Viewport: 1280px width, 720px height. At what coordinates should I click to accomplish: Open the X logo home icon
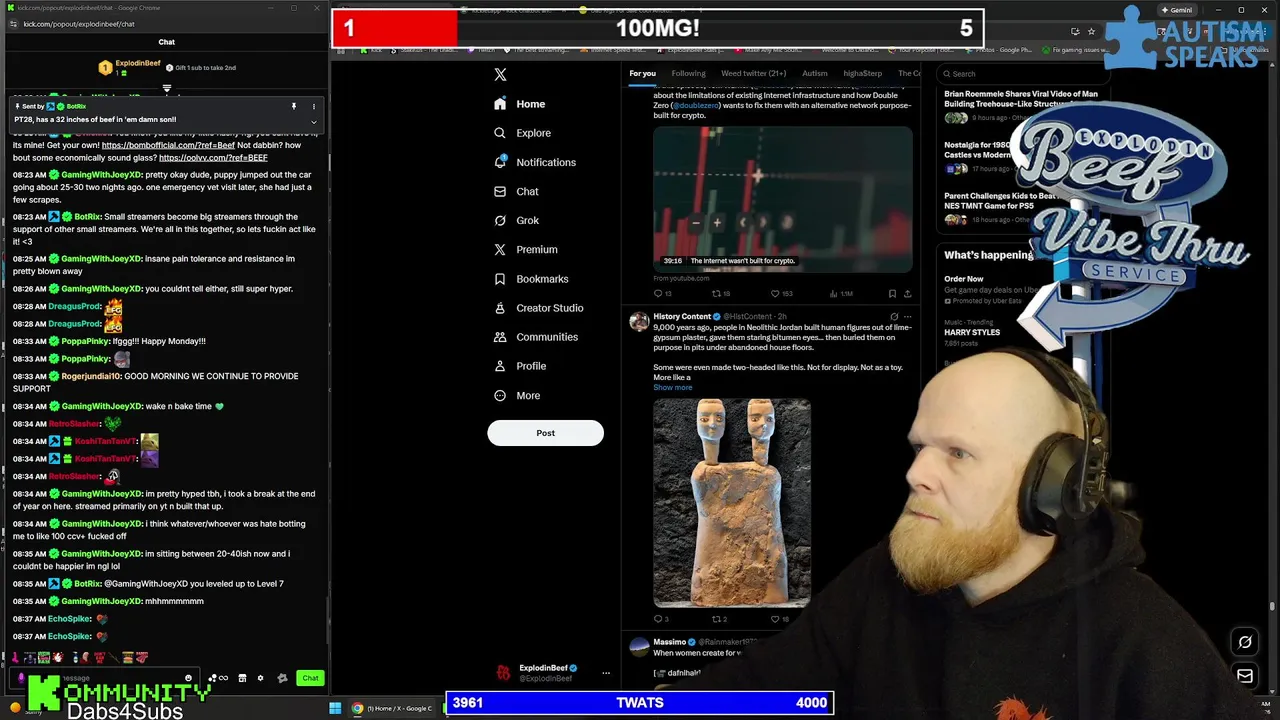click(500, 74)
